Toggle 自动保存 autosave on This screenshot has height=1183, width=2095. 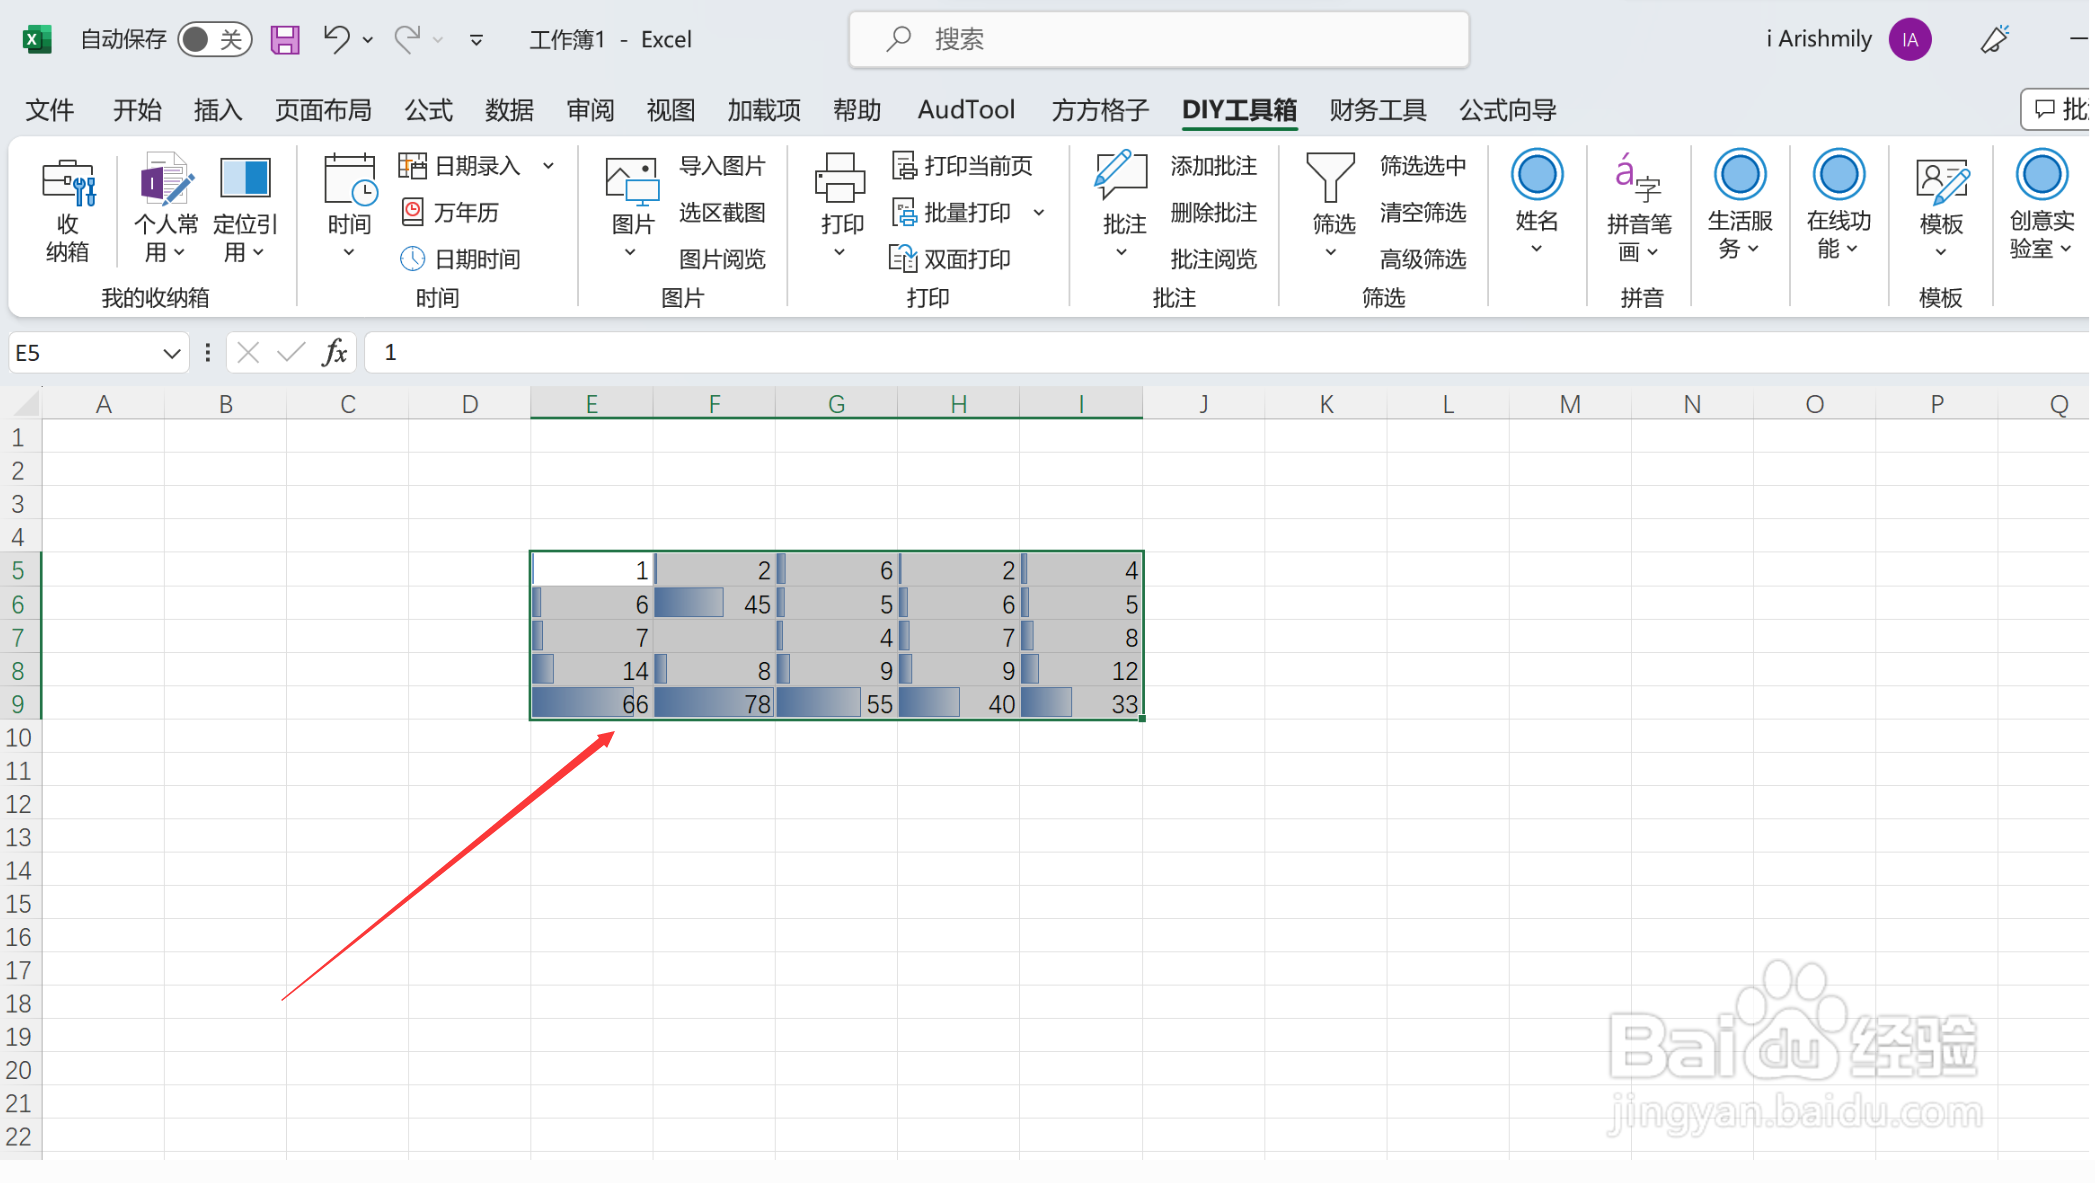pyautogui.click(x=213, y=39)
